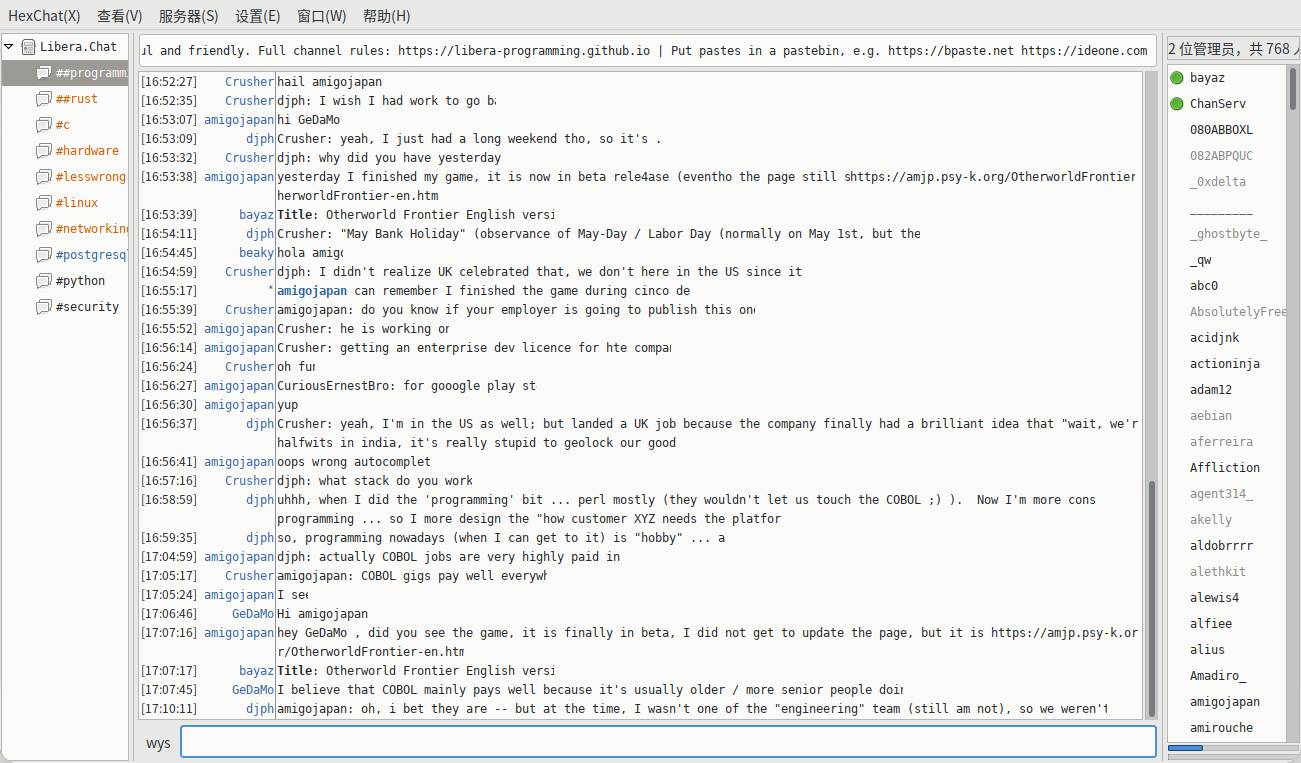1301x763 pixels.
Task: Open the 帮助(H) help menu
Action: click(x=387, y=16)
